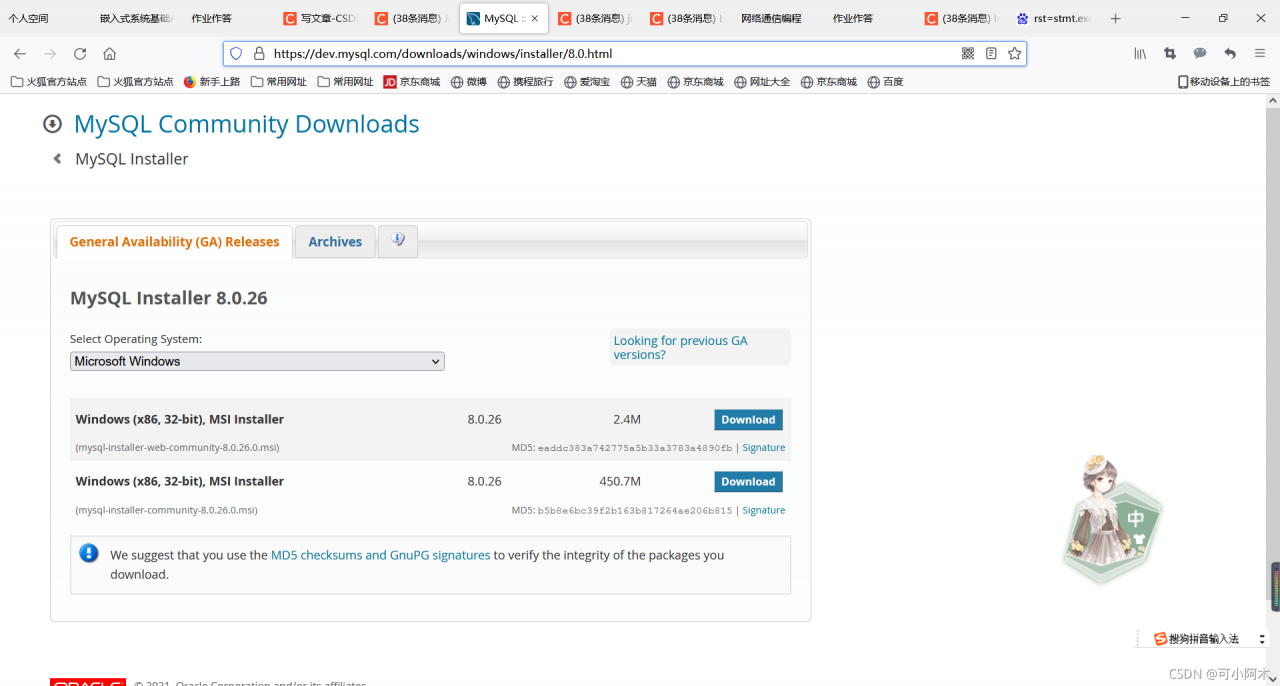This screenshot has height=686, width=1280.
Task: Click the Sogou bar up-down arrows
Action: (x=1262, y=639)
